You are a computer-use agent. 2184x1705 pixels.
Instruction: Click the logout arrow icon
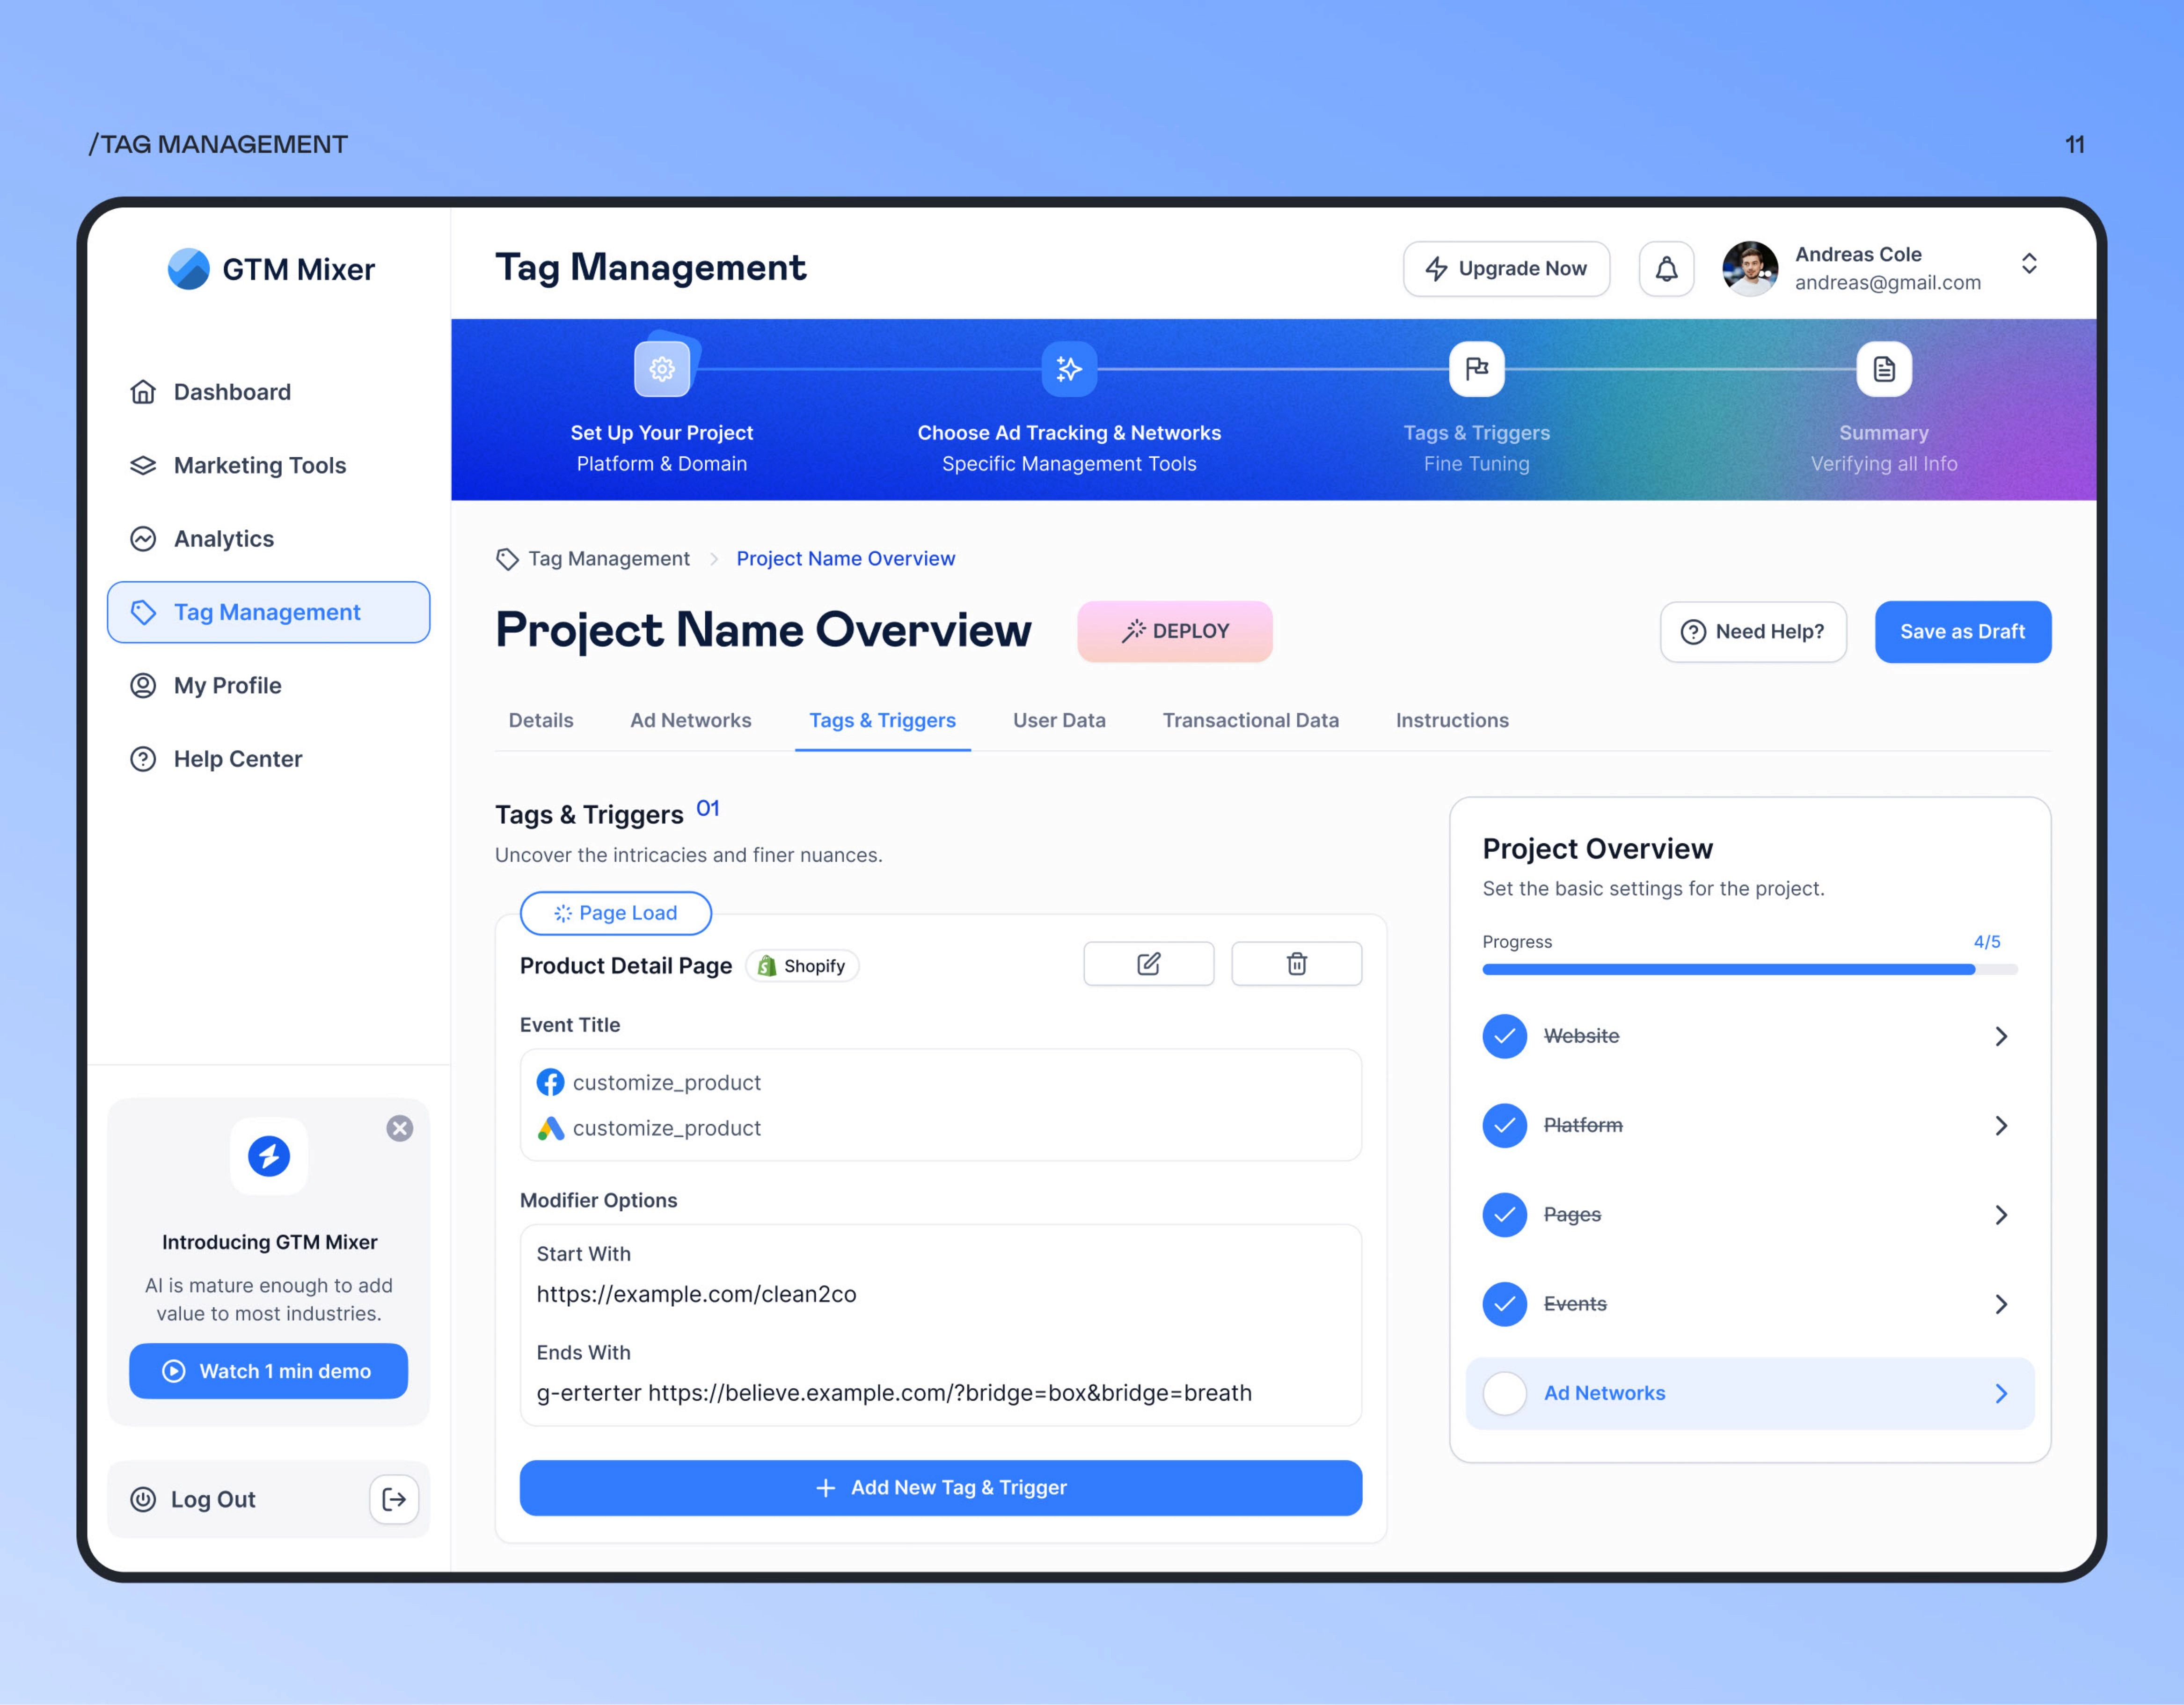click(x=394, y=1499)
